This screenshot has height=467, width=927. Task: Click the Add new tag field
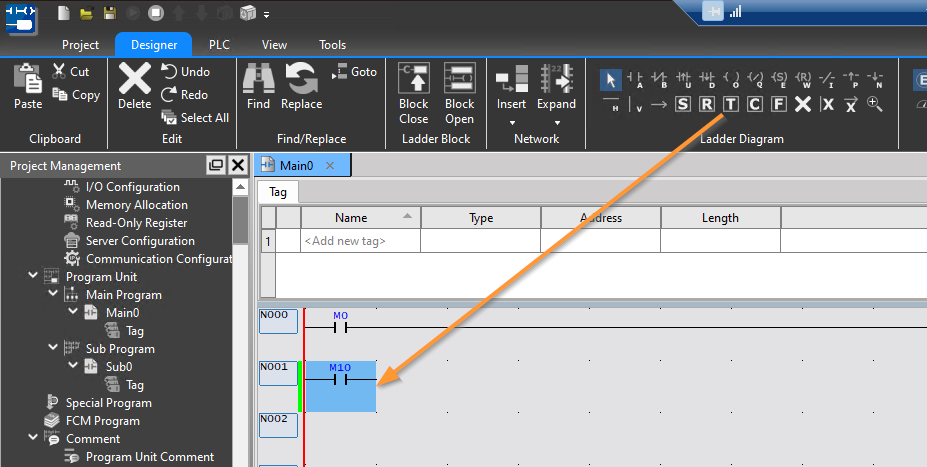click(x=345, y=241)
